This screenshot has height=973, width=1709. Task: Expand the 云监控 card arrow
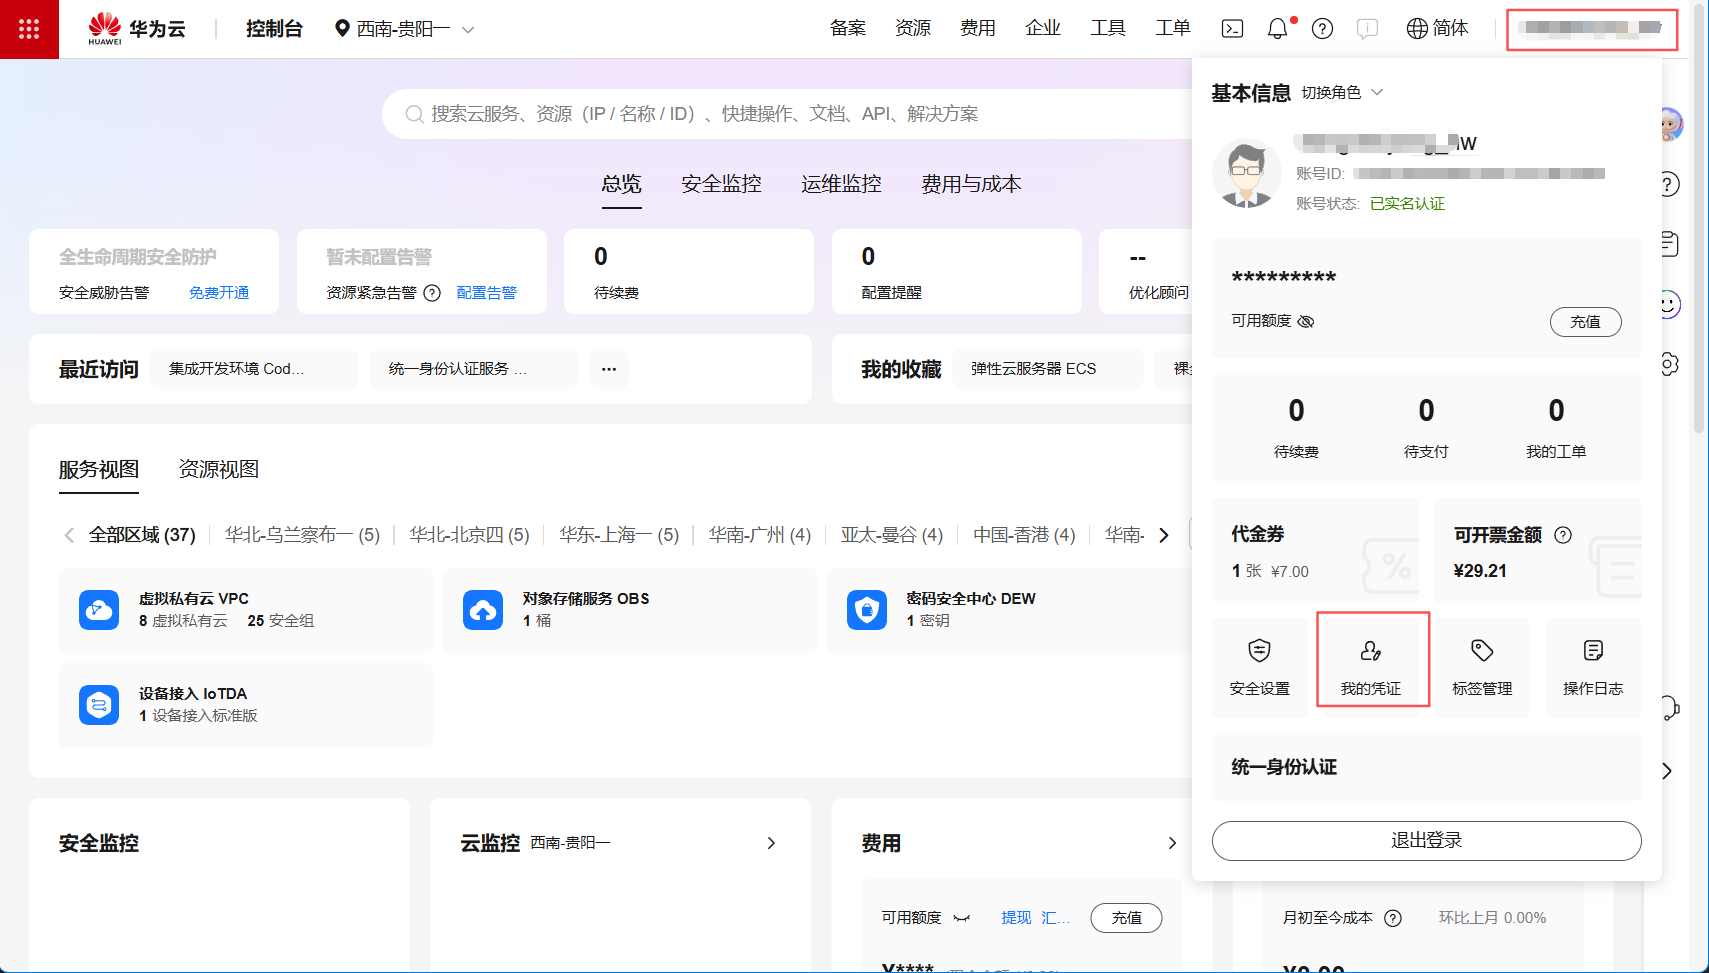coord(771,843)
